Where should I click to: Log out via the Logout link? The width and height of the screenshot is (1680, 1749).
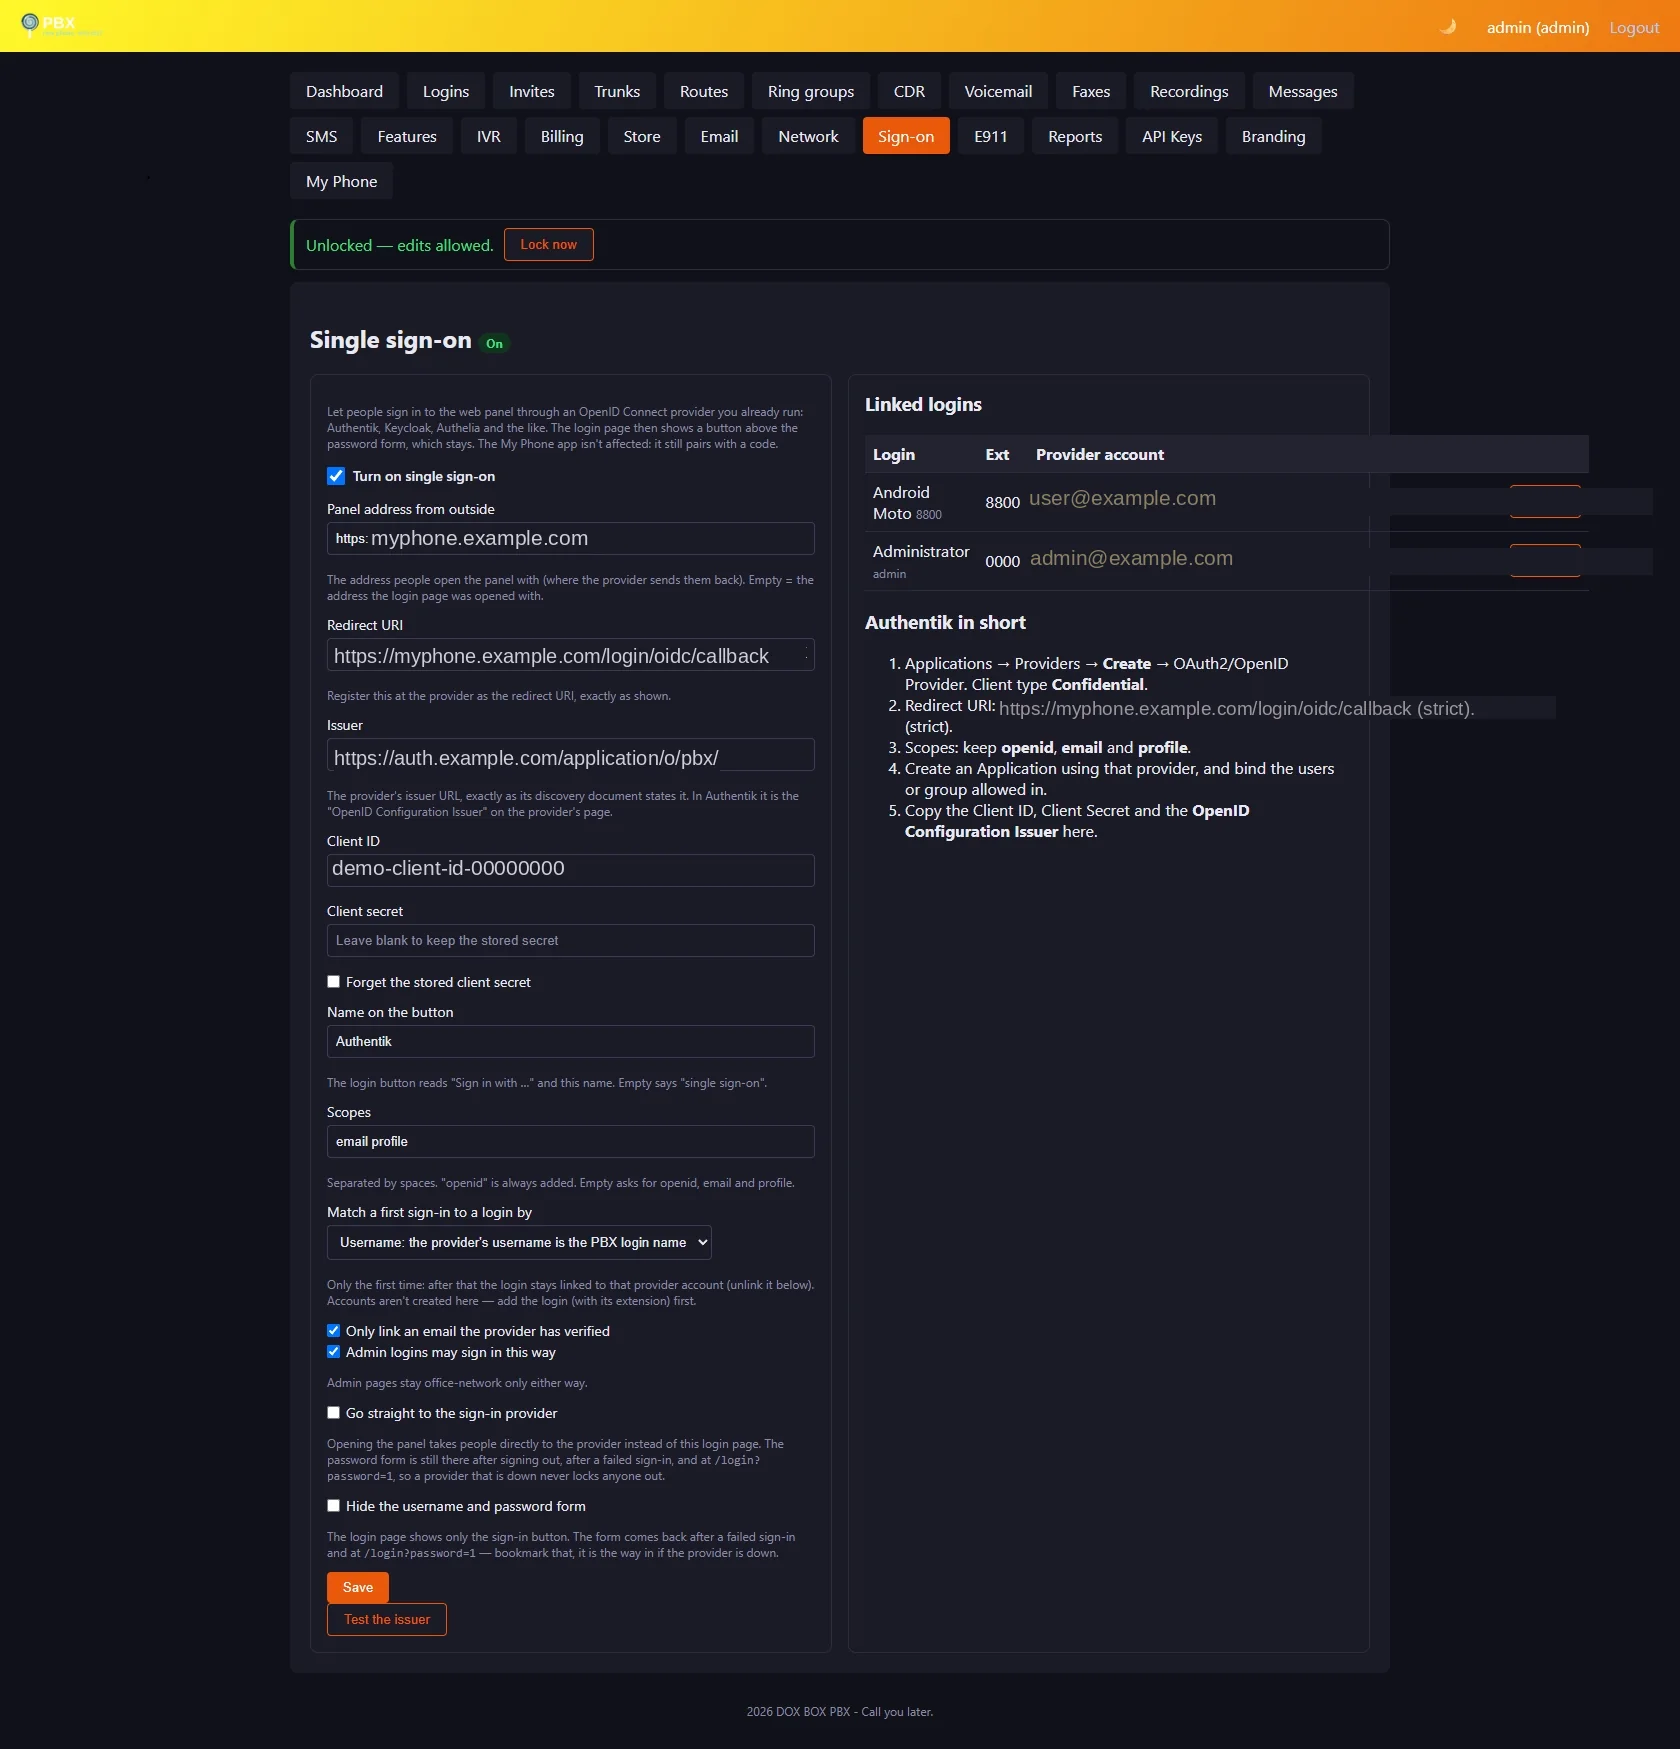pos(1634,27)
